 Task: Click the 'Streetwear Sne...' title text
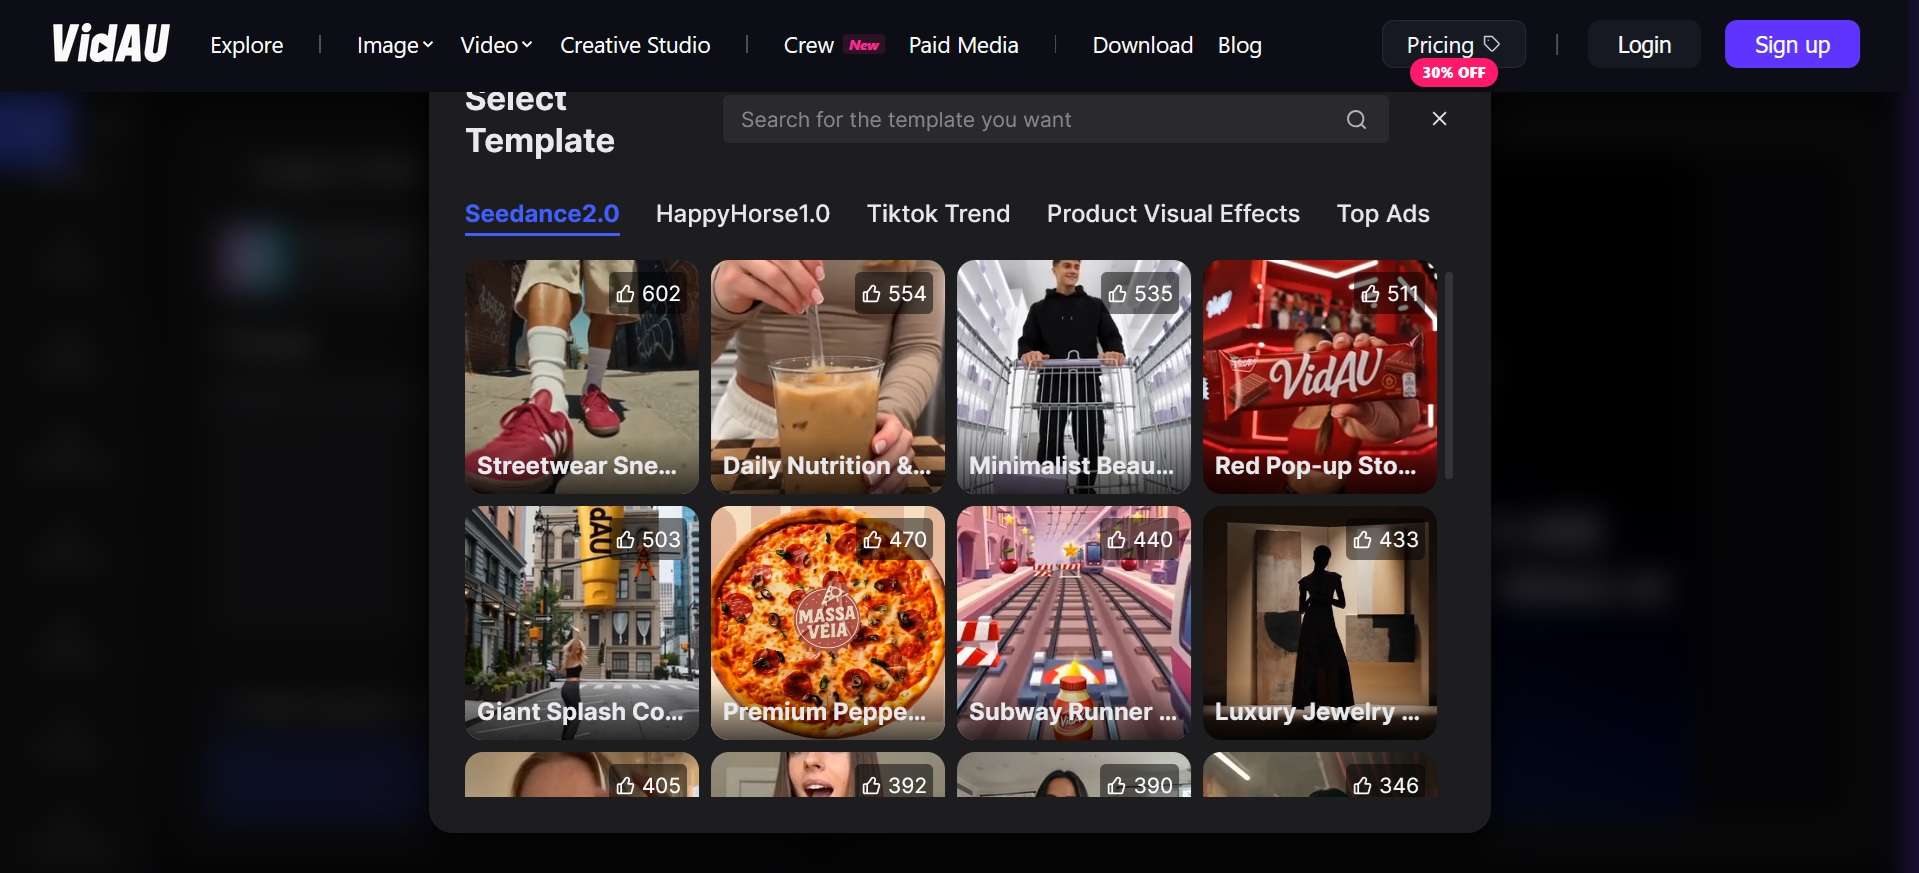[577, 466]
